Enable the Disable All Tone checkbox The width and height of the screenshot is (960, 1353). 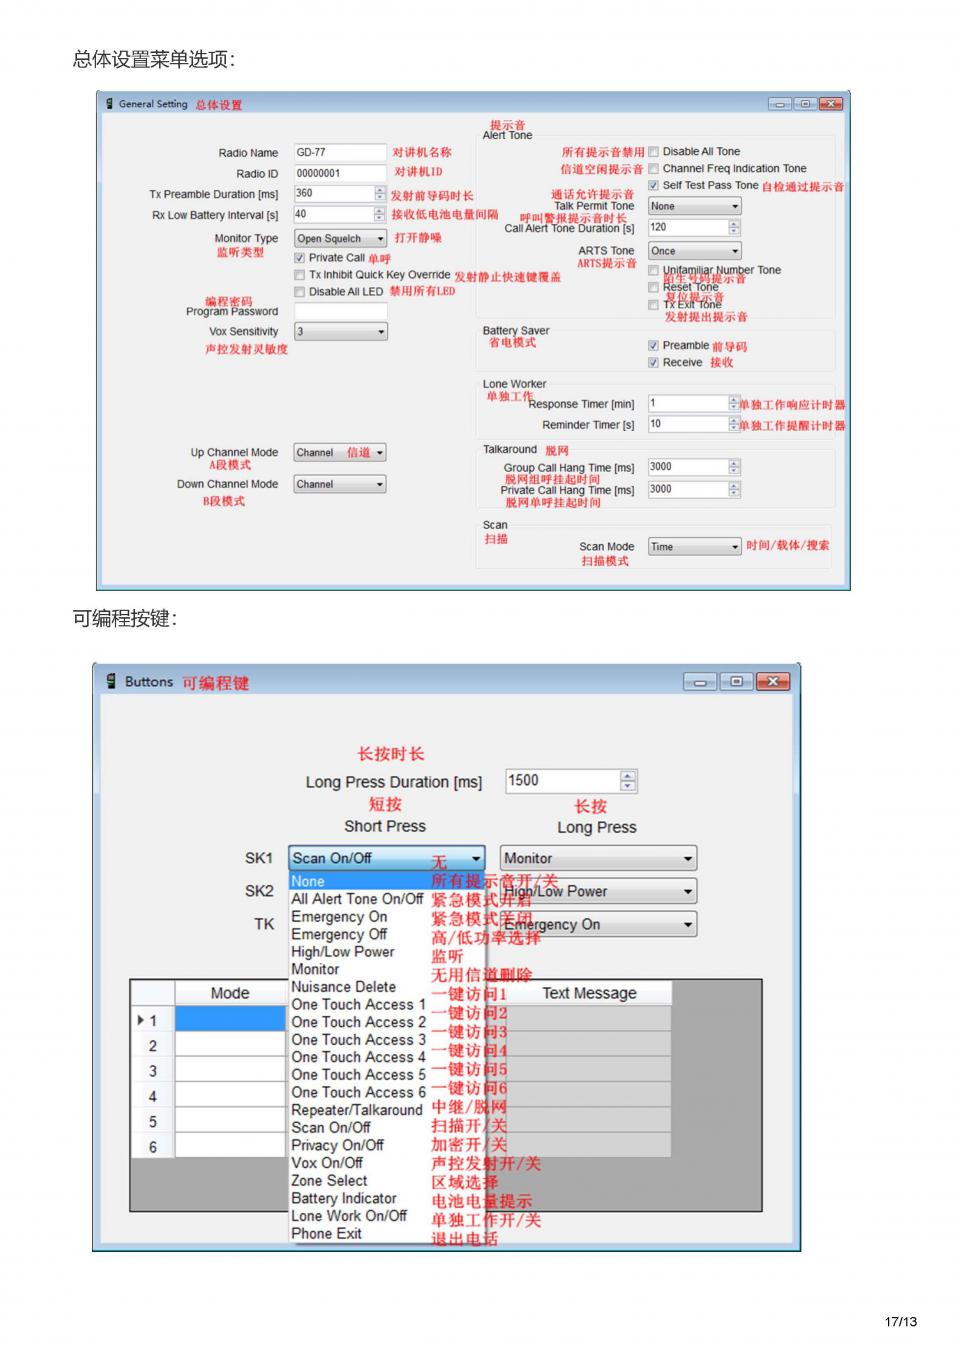pyautogui.click(x=654, y=152)
